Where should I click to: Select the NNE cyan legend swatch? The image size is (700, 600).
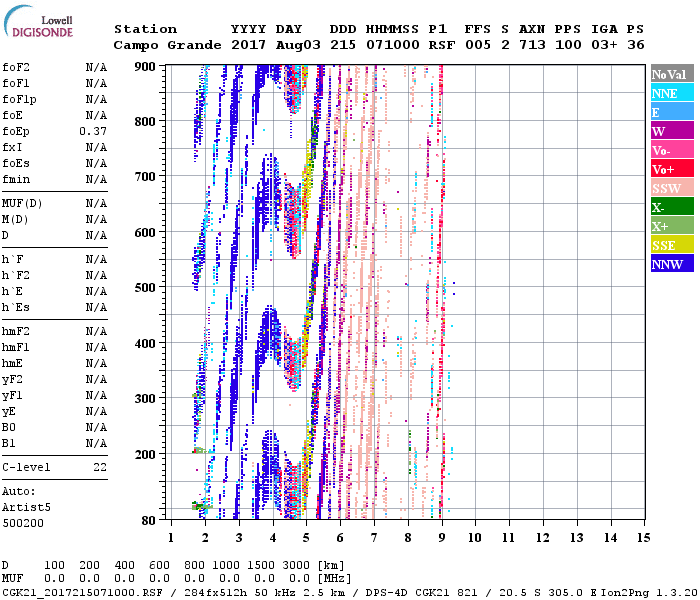coord(672,93)
